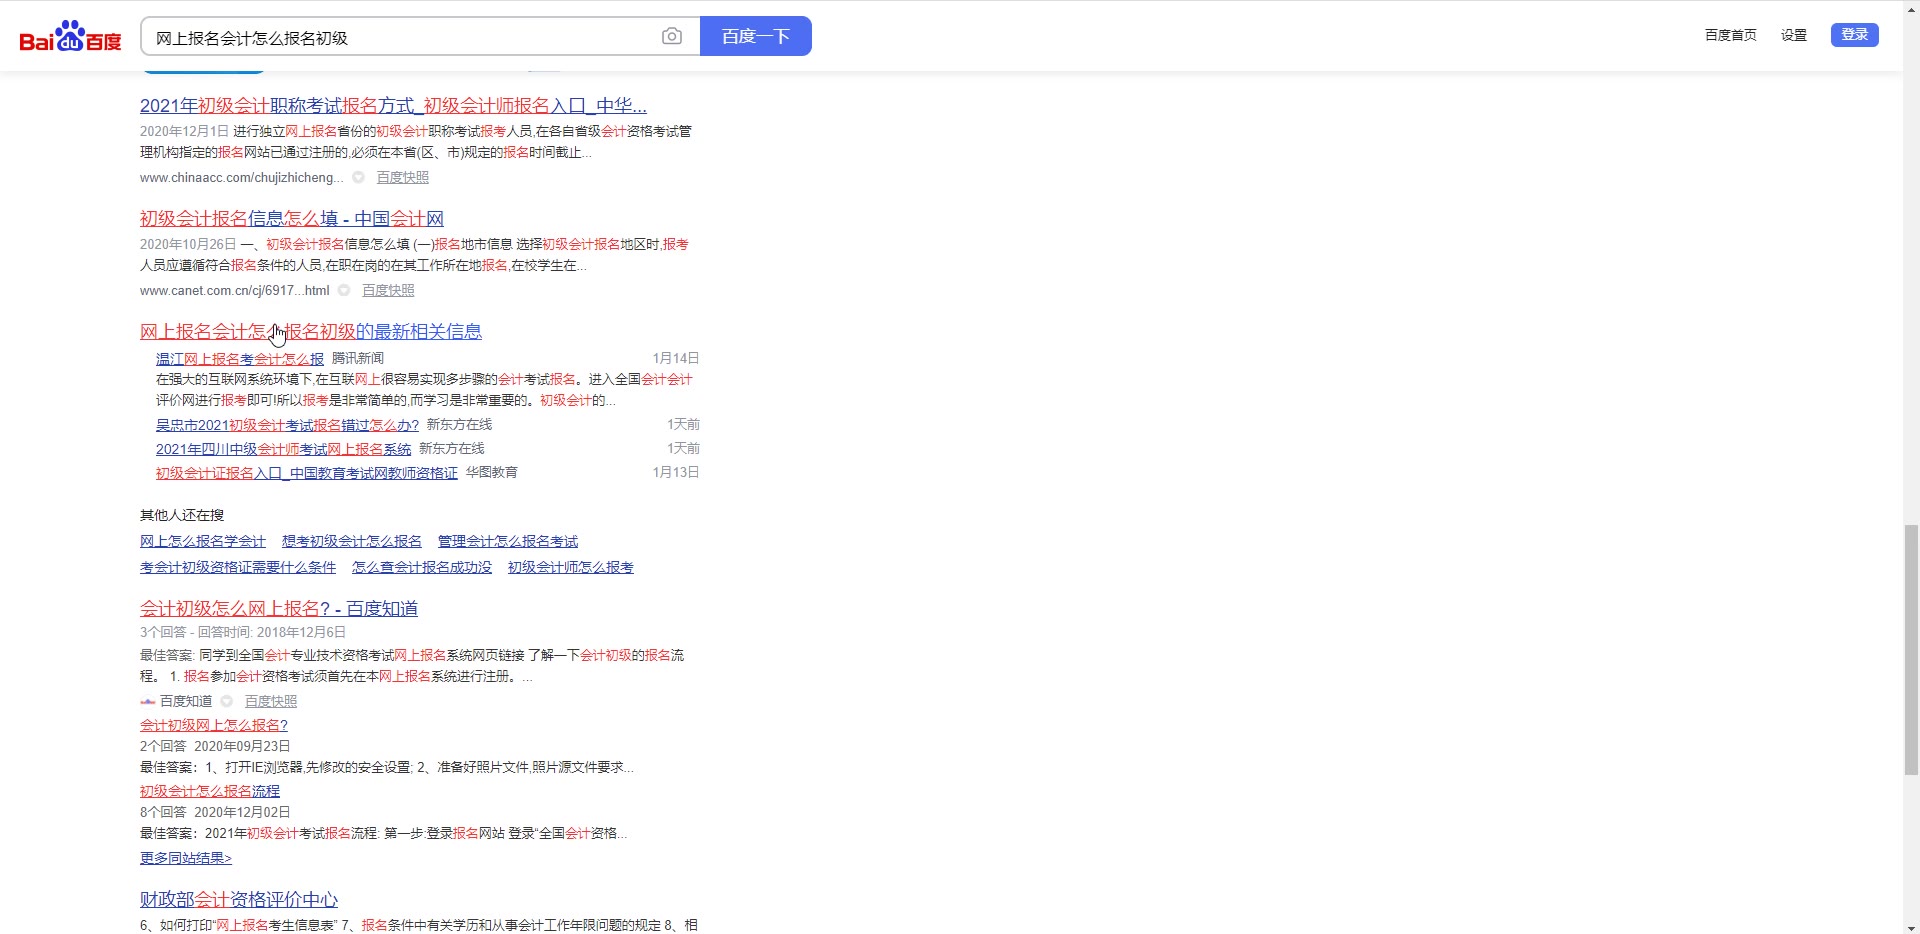Open 财政部会计资格评价中心 result
The height and width of the screenshot is (934, 1920).
tap(239, 900)
